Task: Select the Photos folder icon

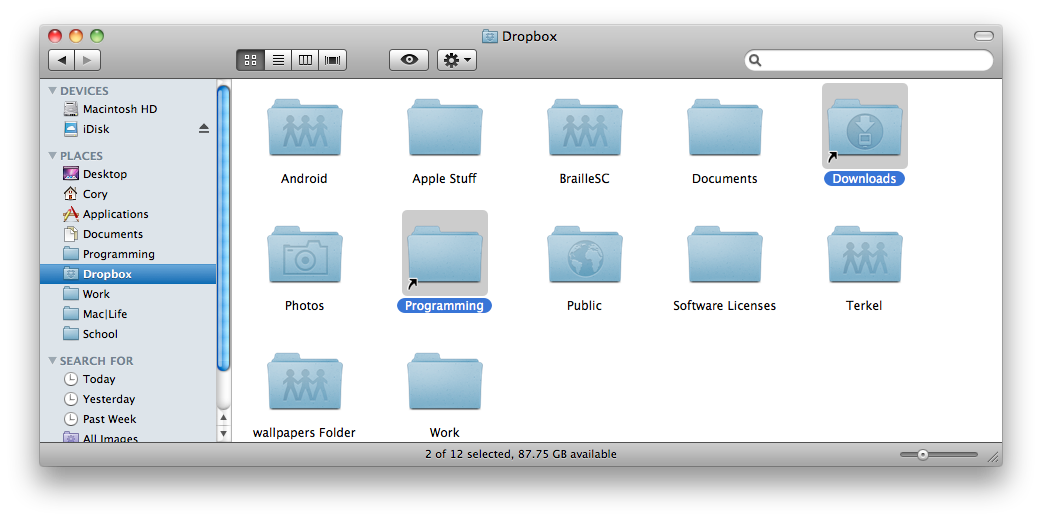Action: [x=305, y=255]
